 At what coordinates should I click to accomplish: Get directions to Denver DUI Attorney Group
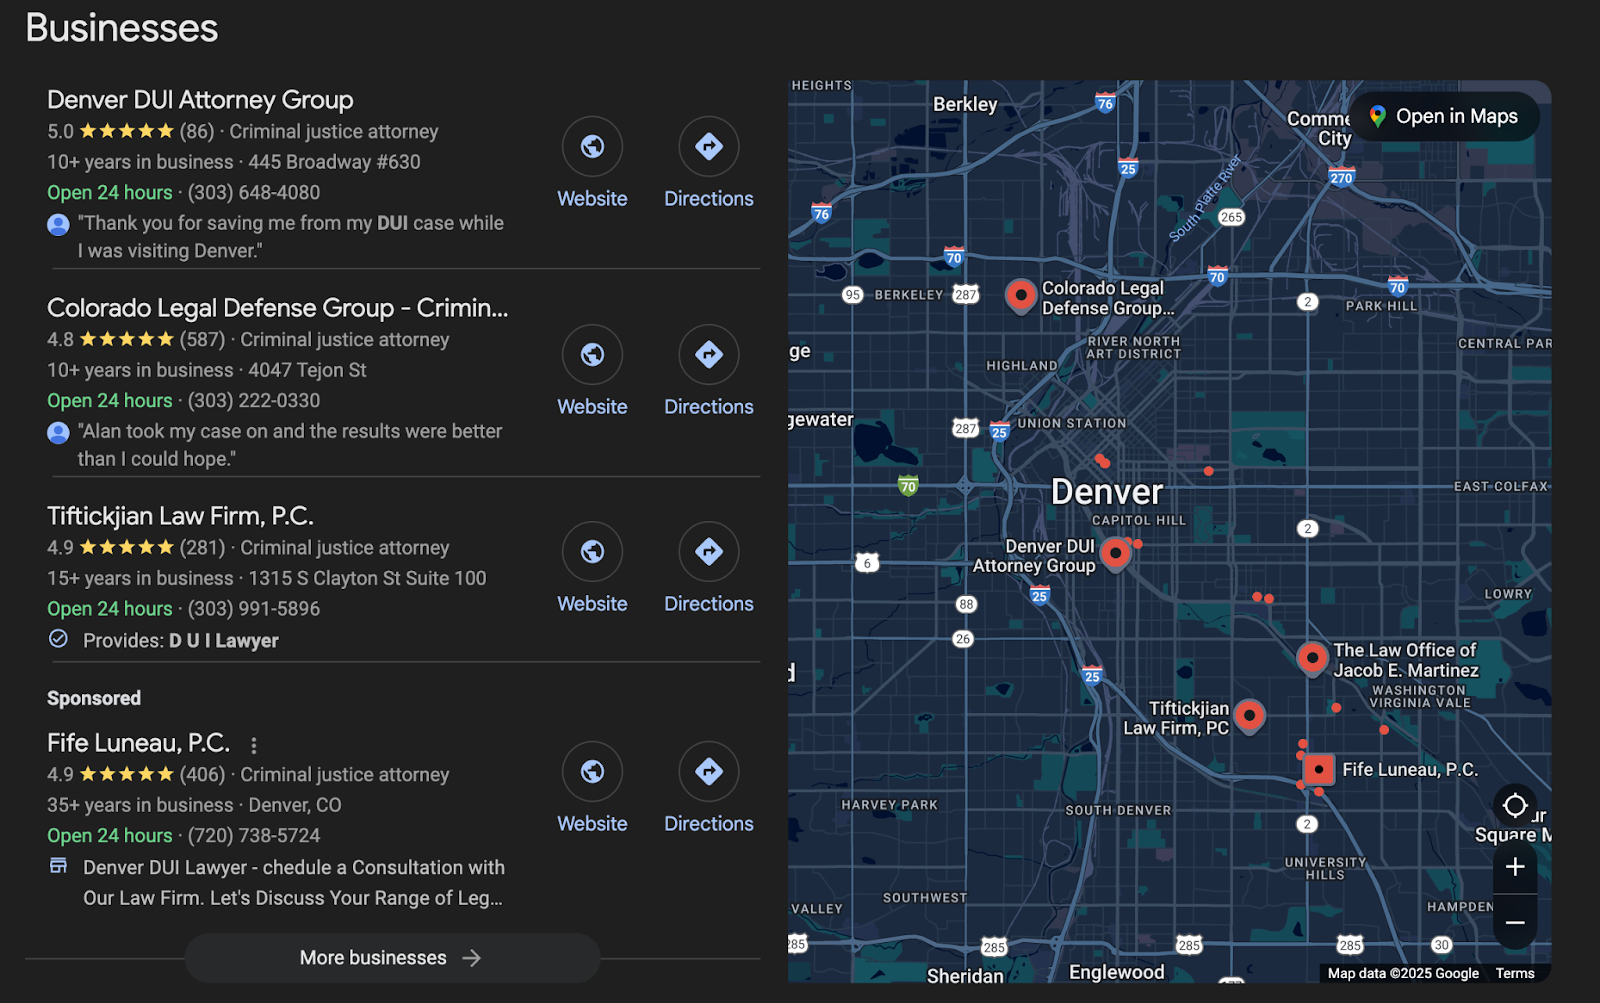708,147
